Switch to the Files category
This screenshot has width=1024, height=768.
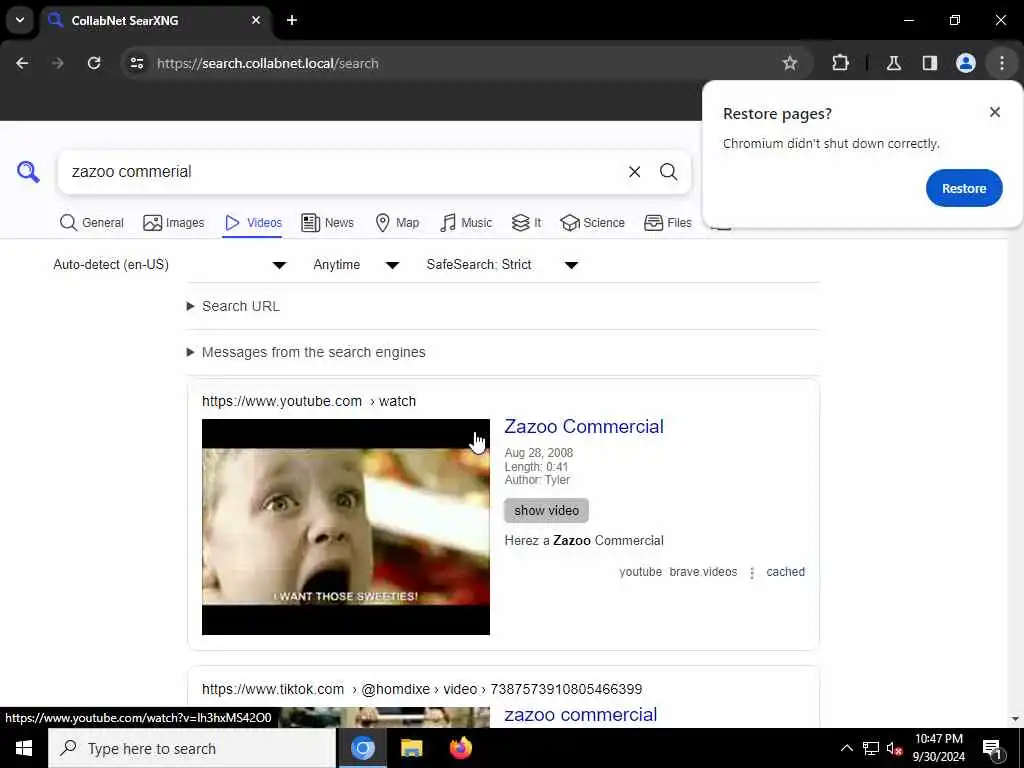point(667,223)
